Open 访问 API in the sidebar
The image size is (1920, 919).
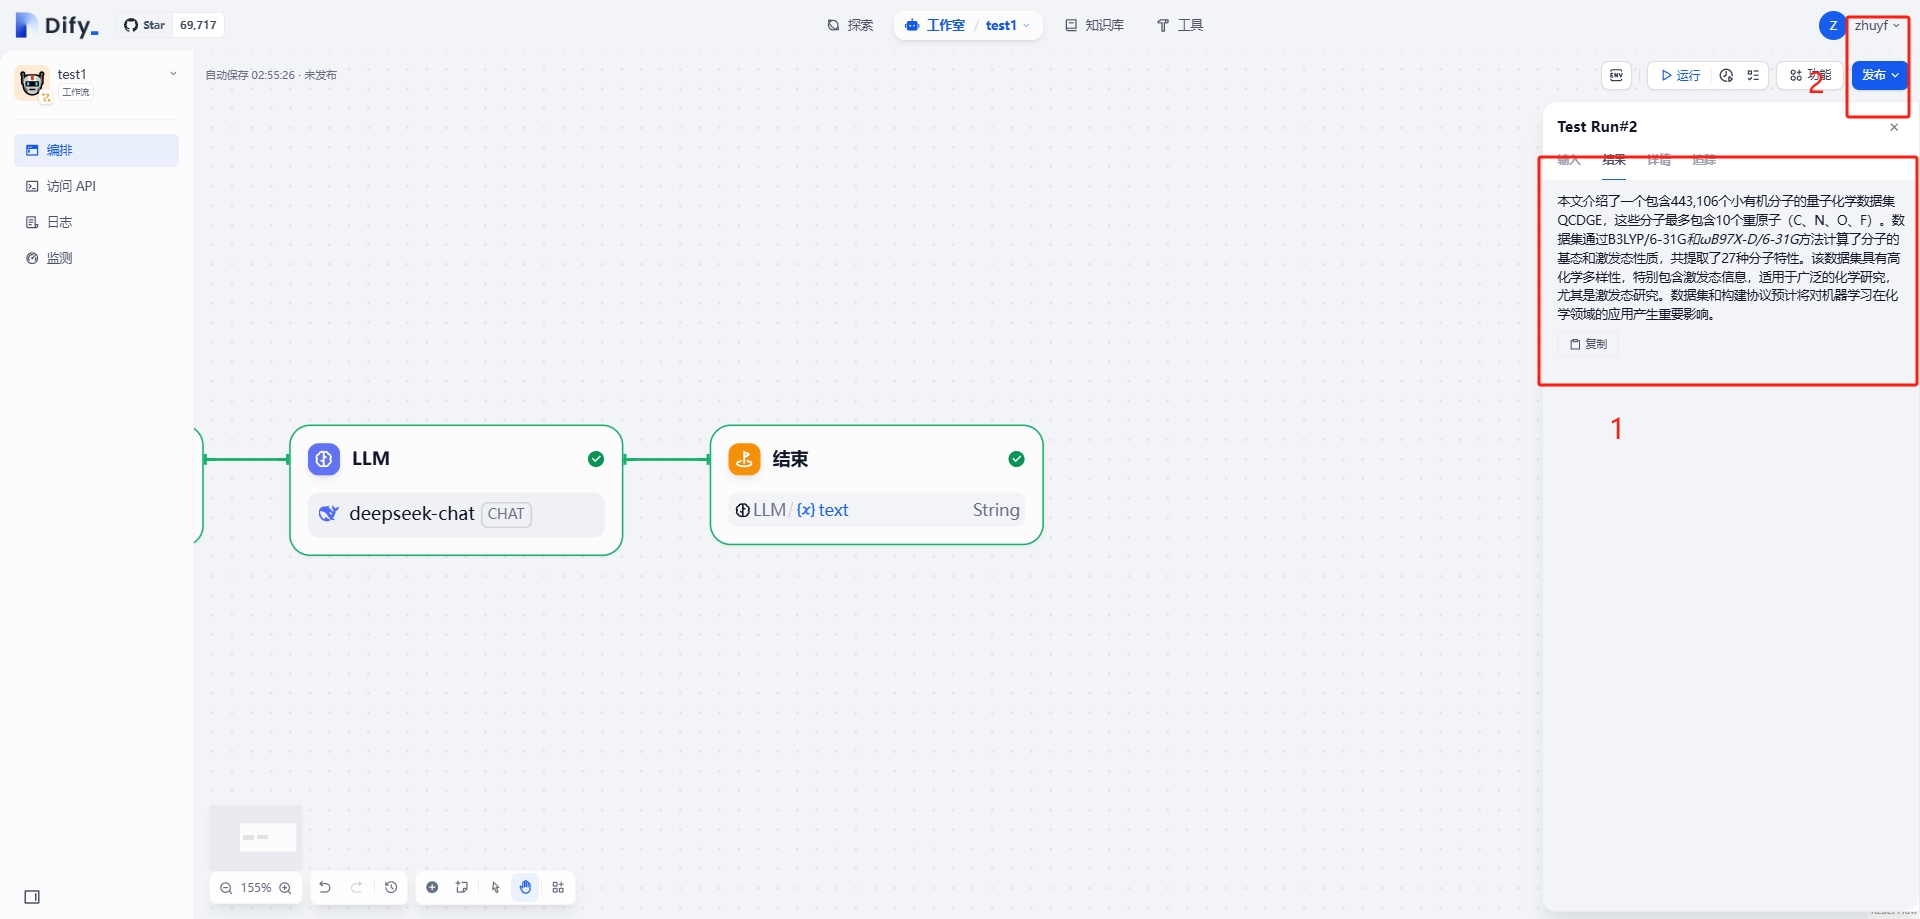click(71, 186)
